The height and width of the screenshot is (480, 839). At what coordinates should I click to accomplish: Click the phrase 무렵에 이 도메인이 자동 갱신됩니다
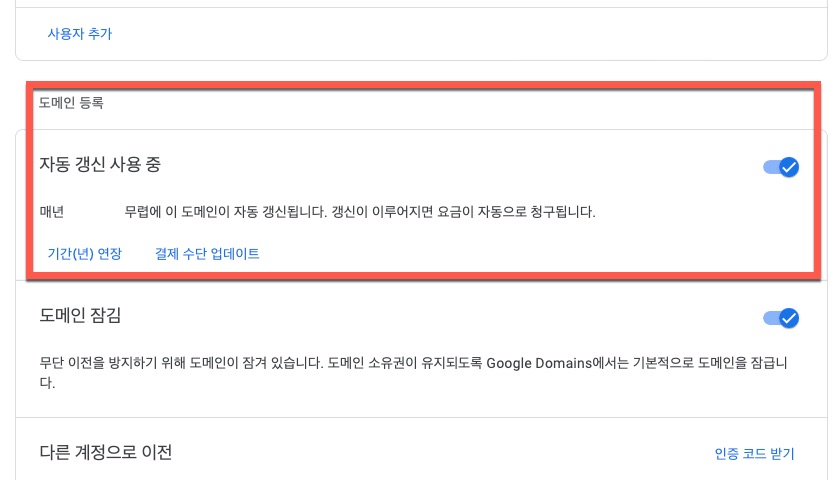tap(225, 212)
